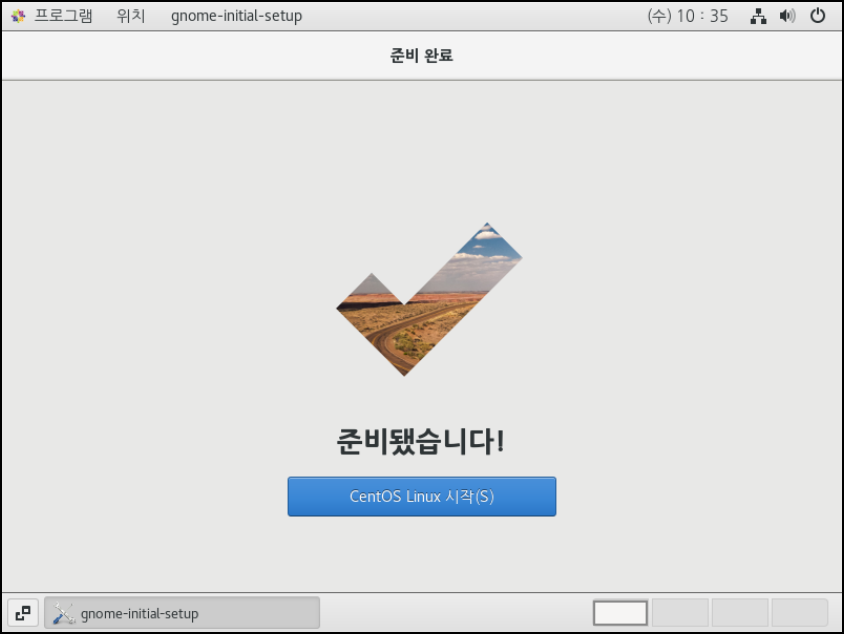Open the 프로그램 applications menu
The width and height of the screenshot is (844, 634).
[64, 16]
